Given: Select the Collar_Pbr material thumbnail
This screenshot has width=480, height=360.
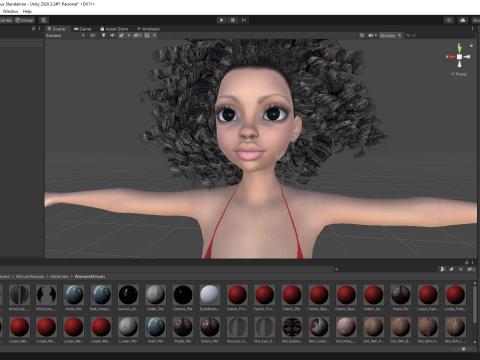Looking at the screenshot, I should 156,295.
